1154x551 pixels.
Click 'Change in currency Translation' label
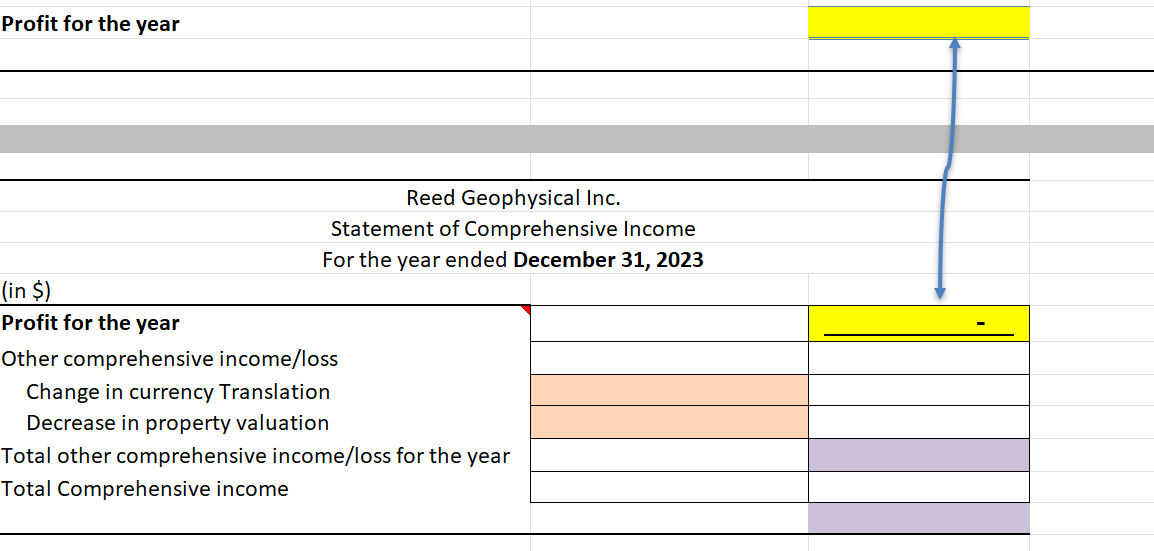(178, 391)
